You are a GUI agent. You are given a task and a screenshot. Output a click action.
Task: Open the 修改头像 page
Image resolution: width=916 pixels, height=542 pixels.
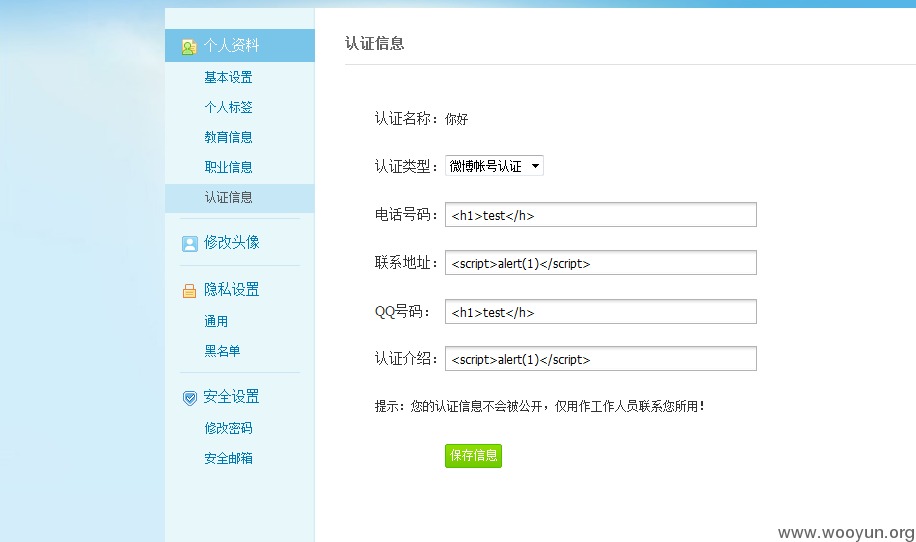pyautogui.click(x=231, y=242)
